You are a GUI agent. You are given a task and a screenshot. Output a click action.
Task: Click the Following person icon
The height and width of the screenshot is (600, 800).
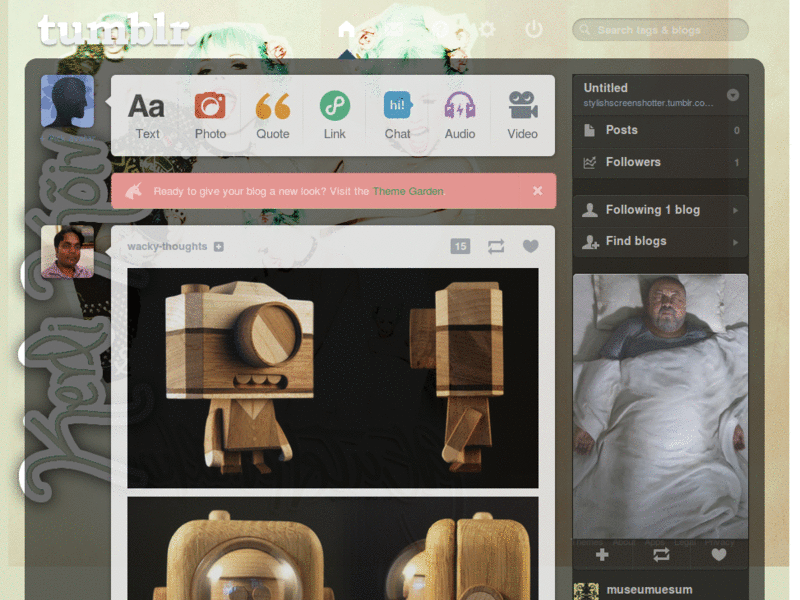pyautogui.click(x=590, y=210)
